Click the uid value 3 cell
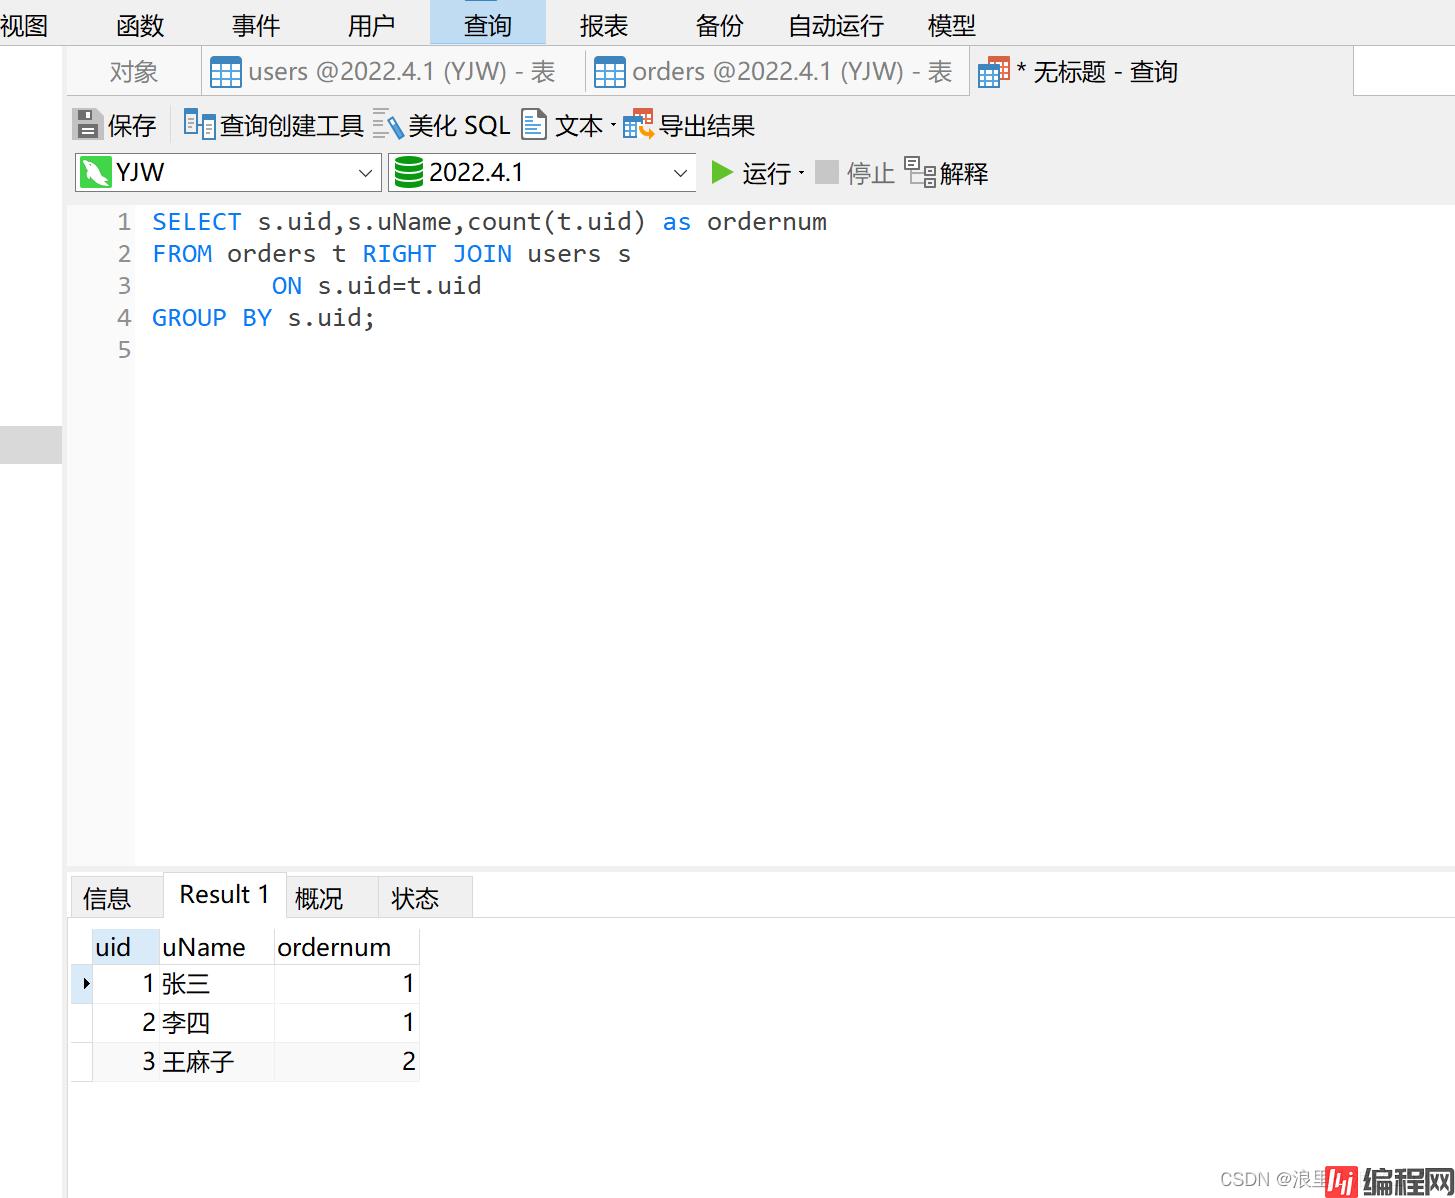 (125, 1062)
